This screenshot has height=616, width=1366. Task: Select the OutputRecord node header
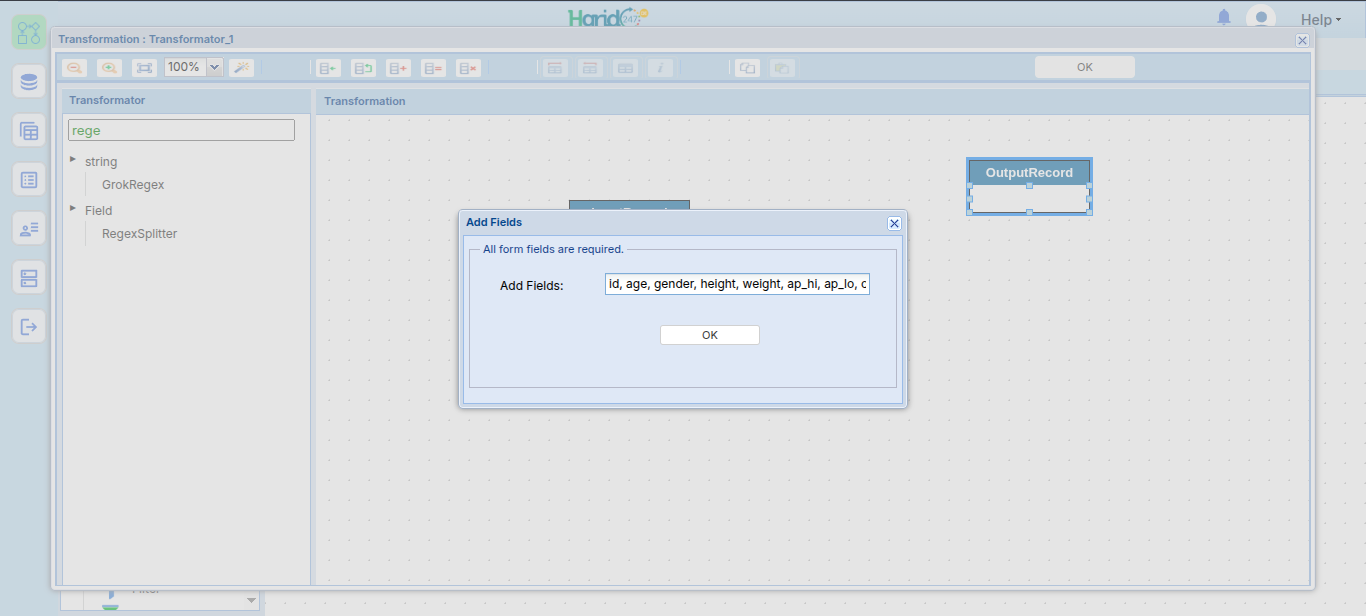coord(1029,172)
